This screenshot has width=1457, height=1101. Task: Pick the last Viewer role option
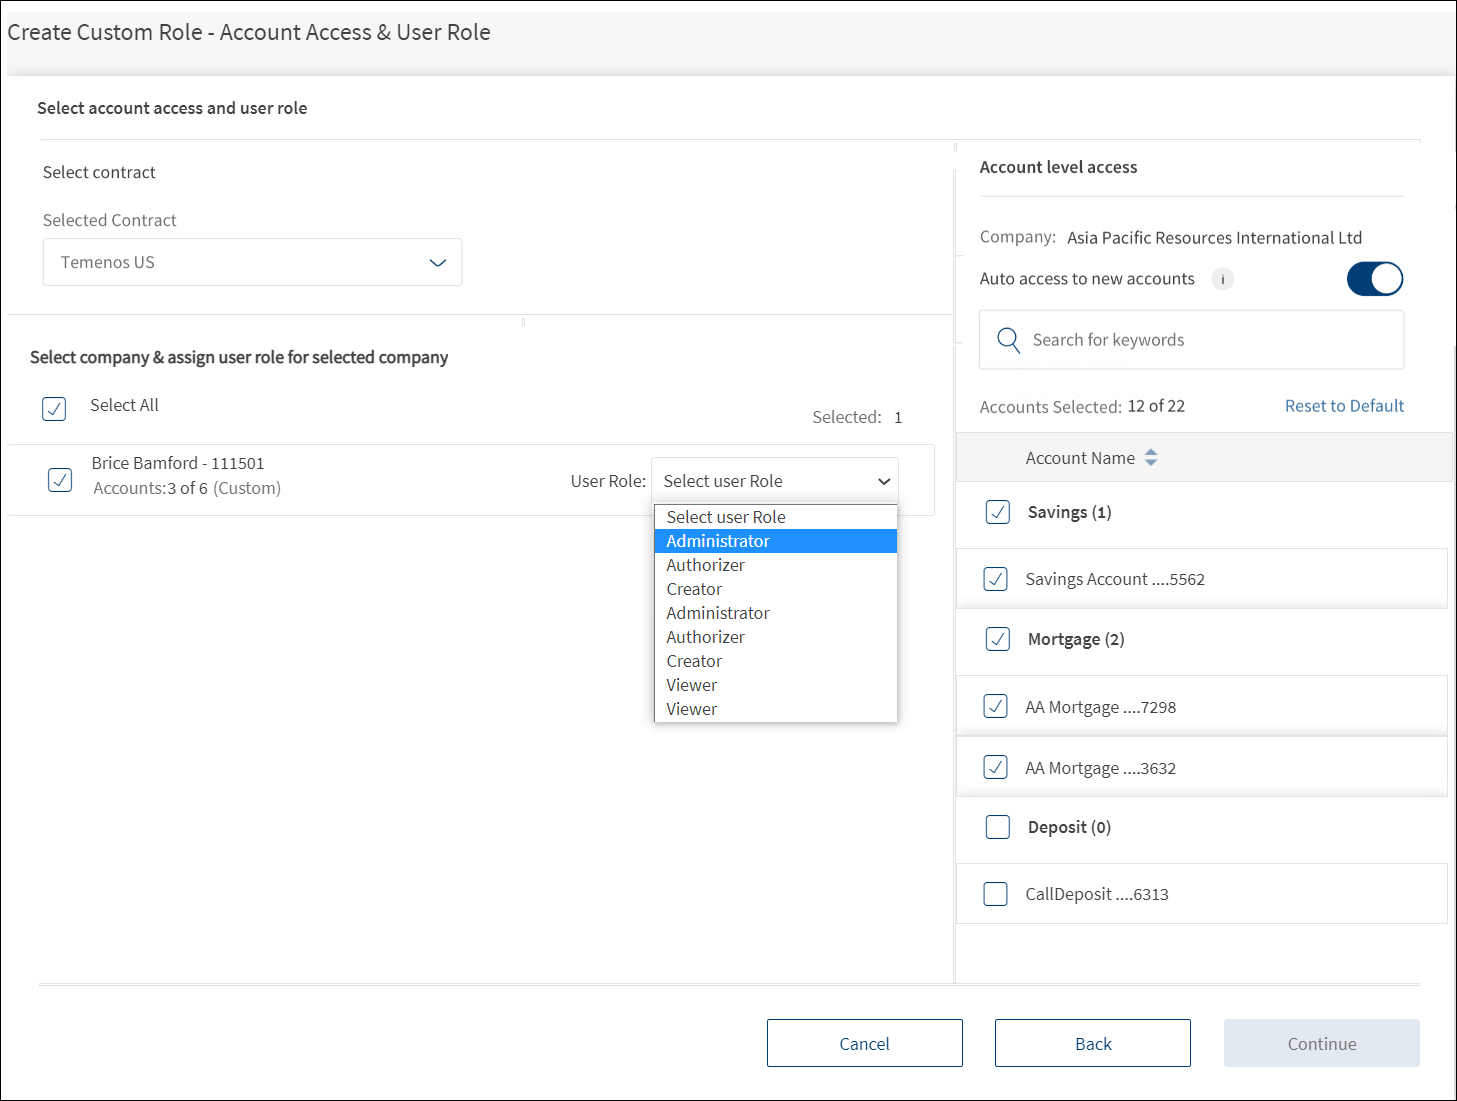692,709
